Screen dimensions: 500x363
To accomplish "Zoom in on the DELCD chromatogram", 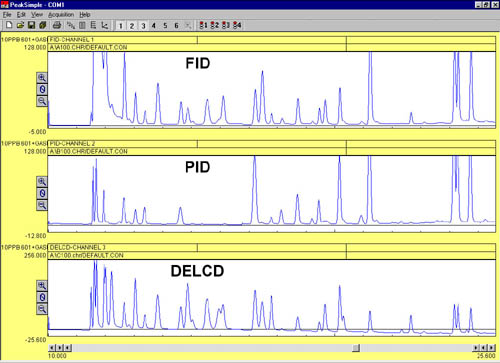I will [x=42, y=286].
